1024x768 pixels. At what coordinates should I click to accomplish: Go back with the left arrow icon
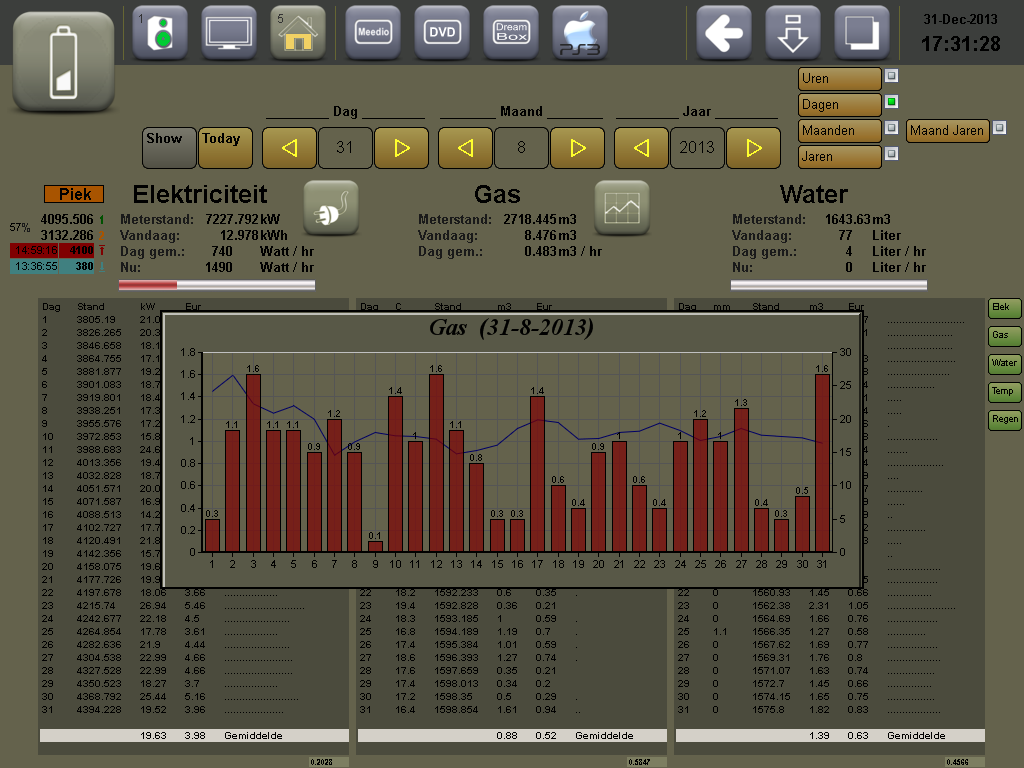(x=724, y=32)
